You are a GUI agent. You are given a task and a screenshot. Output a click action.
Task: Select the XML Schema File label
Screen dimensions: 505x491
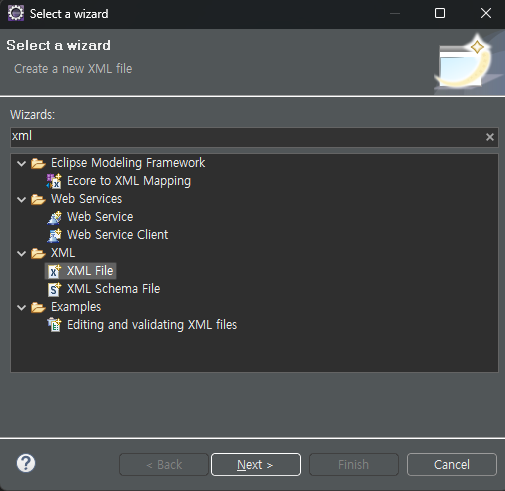113,289
